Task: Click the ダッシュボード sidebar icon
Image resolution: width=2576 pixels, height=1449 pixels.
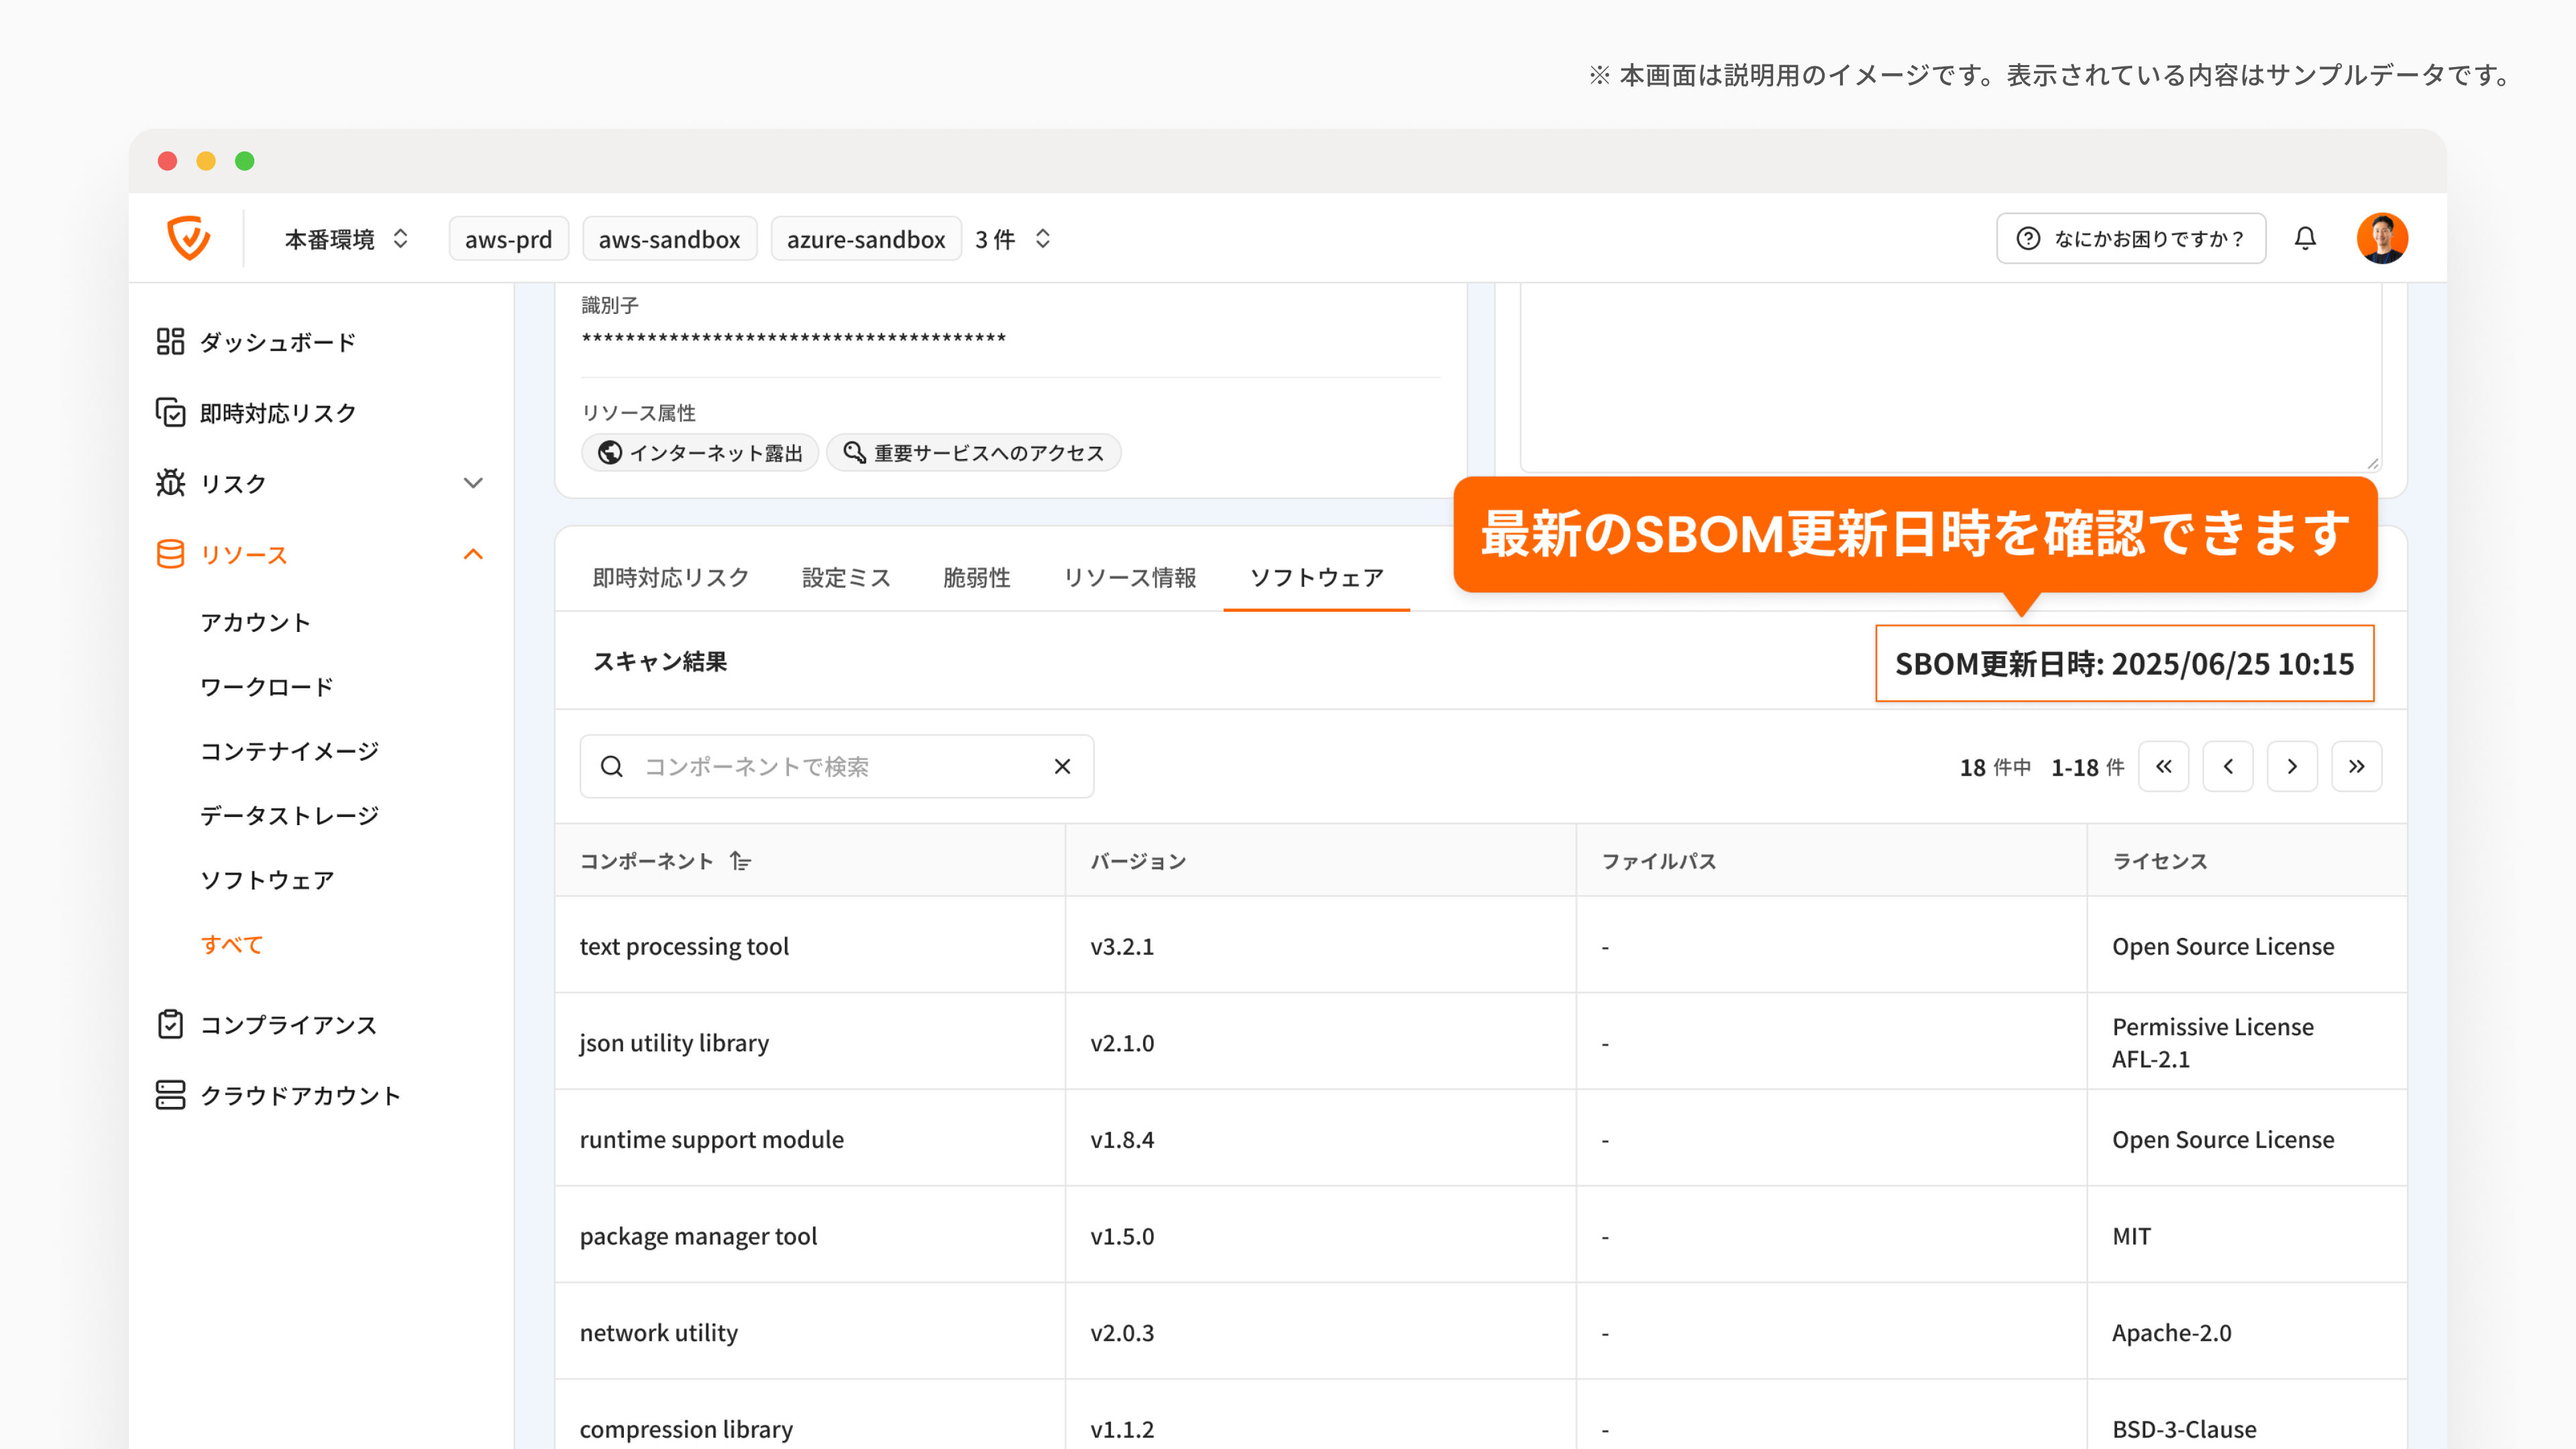Action: [170, 342]
